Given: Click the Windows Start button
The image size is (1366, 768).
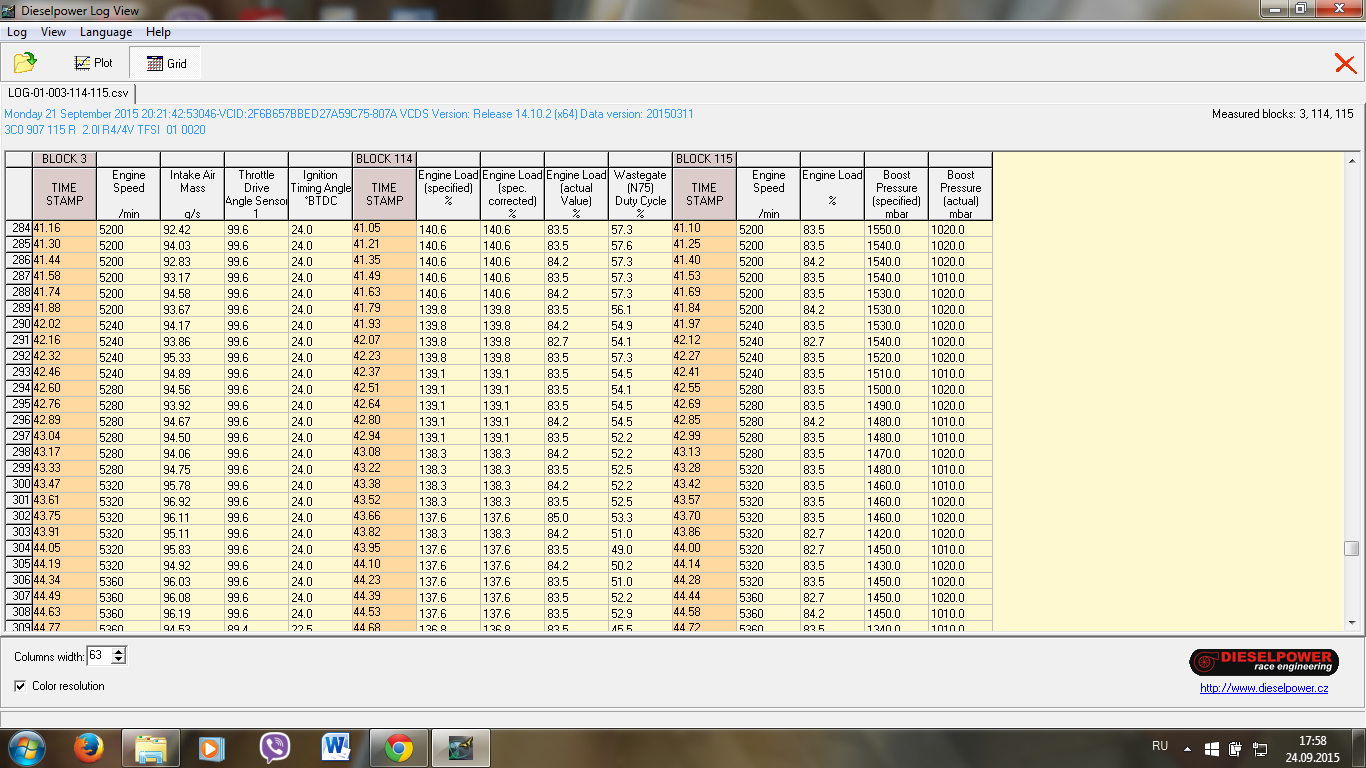Looking at the screenshot, I should point(27,748).
